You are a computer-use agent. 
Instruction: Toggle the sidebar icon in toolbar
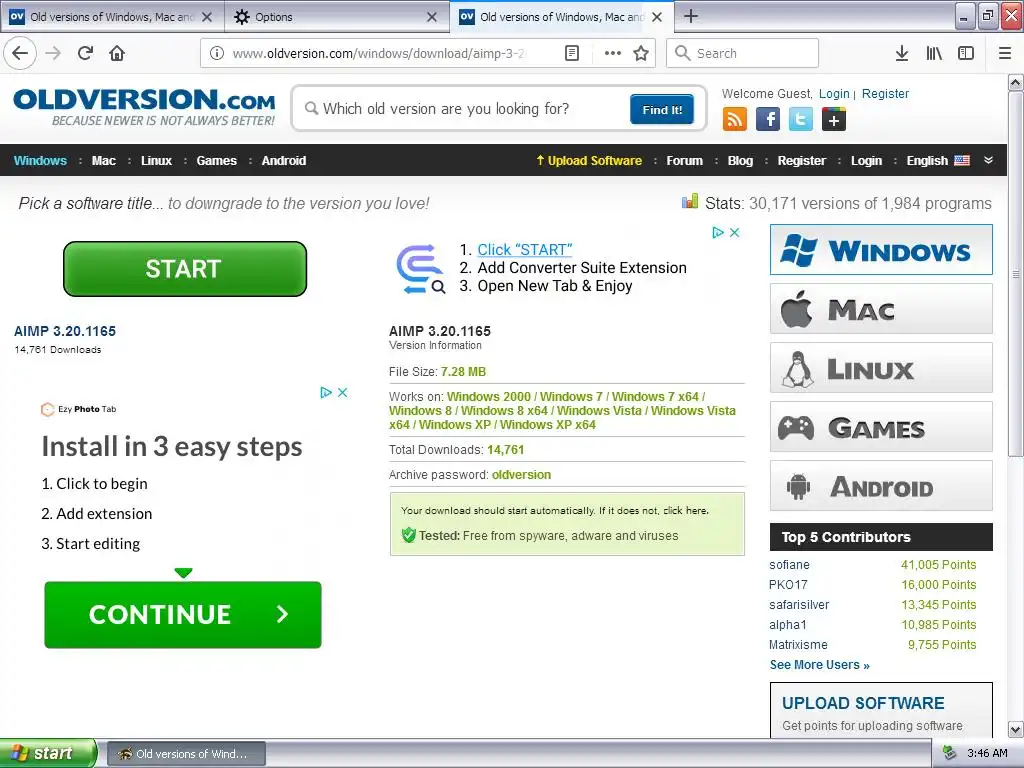(966, 54)
